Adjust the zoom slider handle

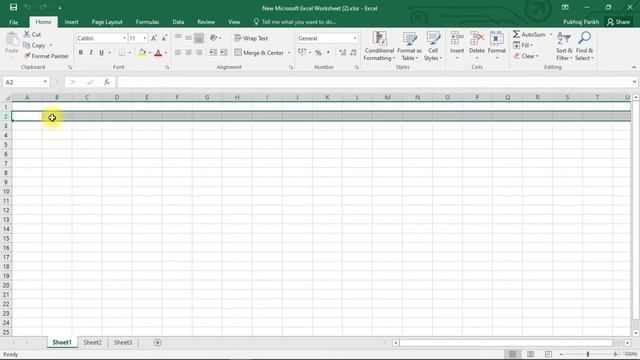(x=588, y=354)
